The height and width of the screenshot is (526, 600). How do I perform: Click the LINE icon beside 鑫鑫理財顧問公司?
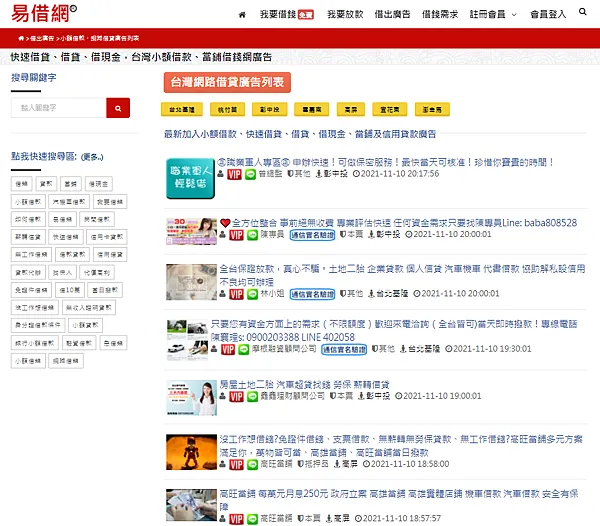tap(252, 397)
